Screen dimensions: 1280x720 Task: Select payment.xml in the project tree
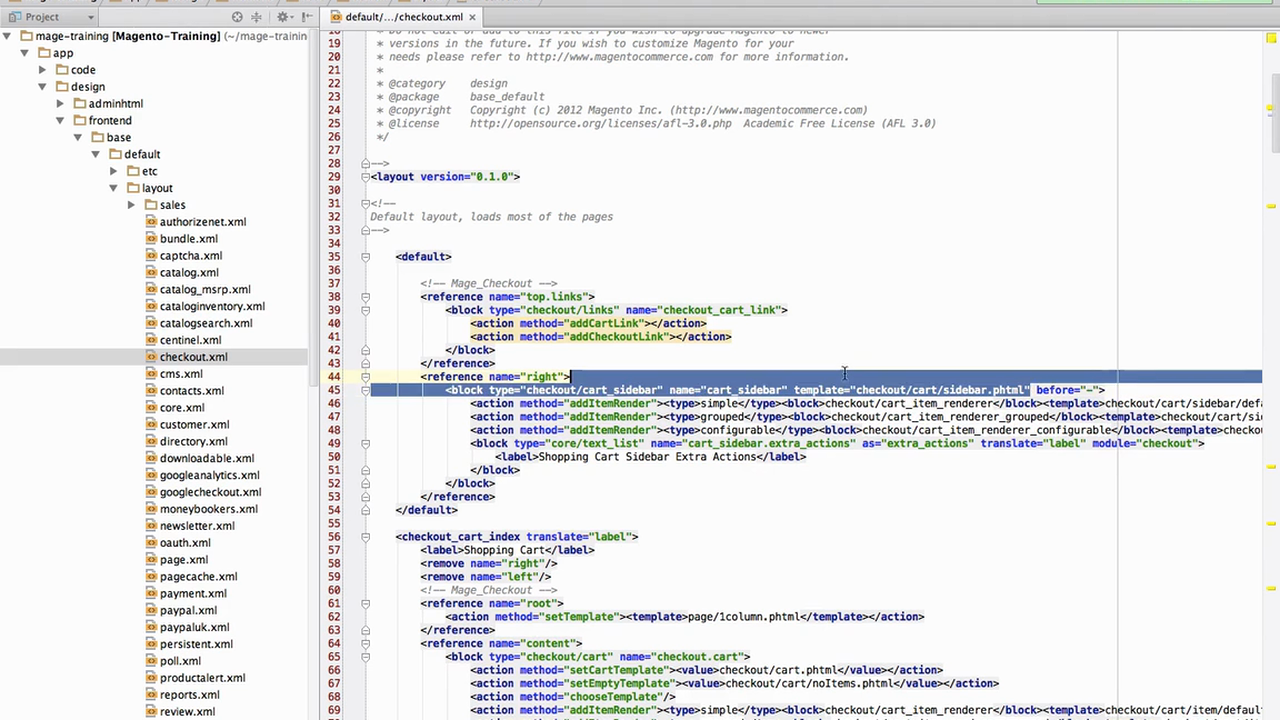pyautogui.click(x=194, y=593)
